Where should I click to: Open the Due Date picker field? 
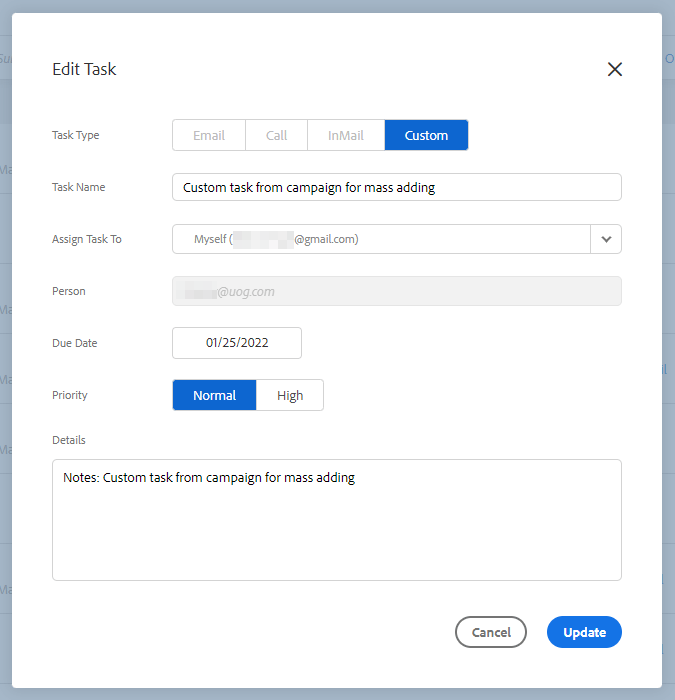coord(237,343)
